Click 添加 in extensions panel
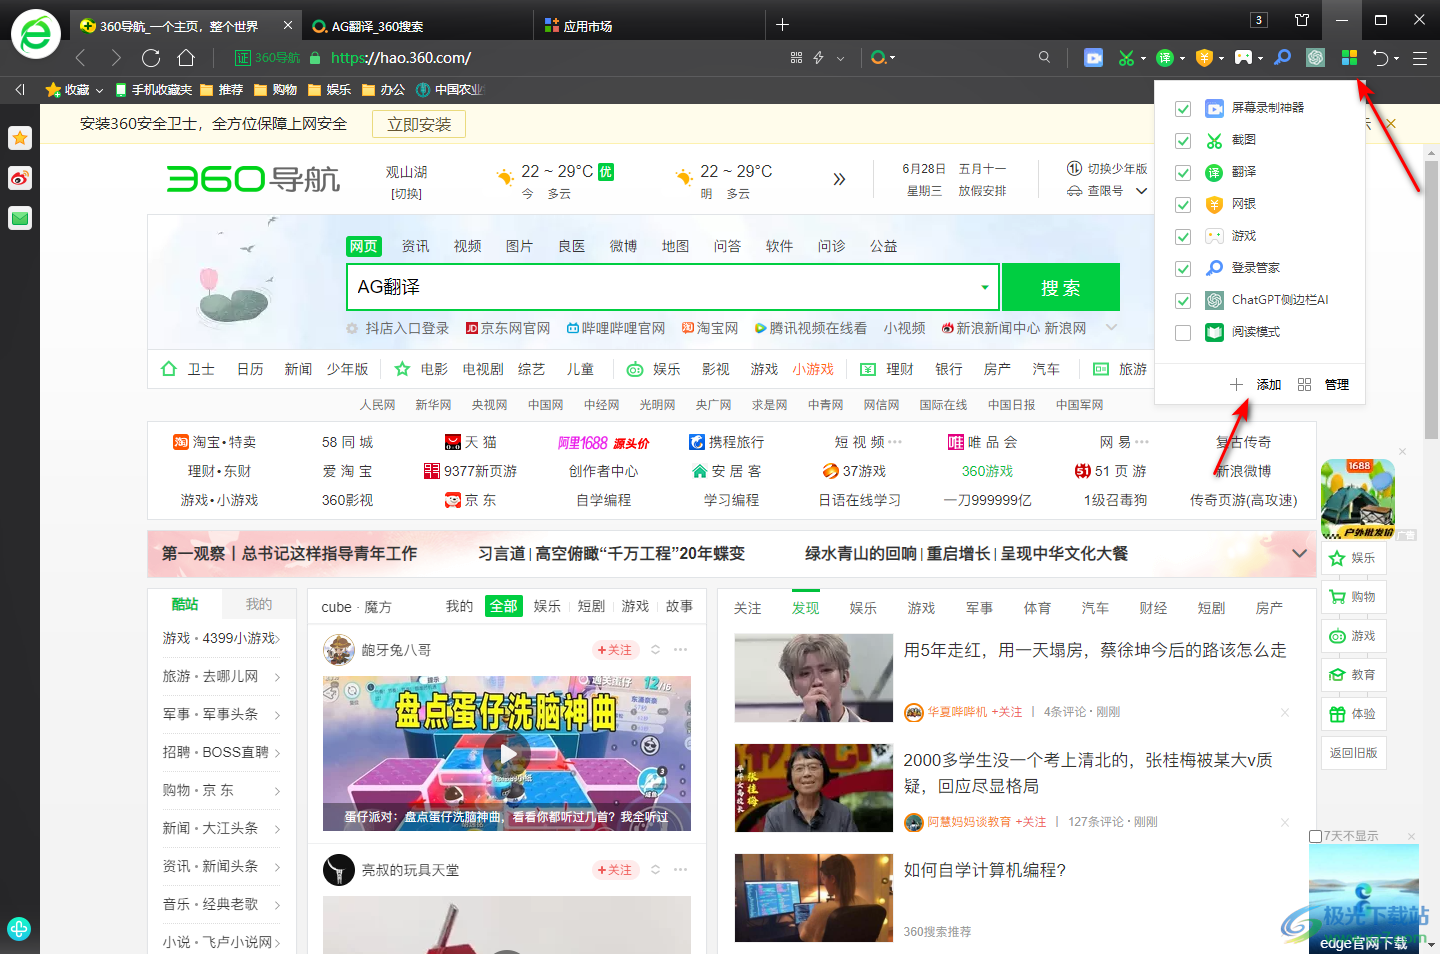The height and width of the screenshot is (954, 1440). (x=1256, y=384)
